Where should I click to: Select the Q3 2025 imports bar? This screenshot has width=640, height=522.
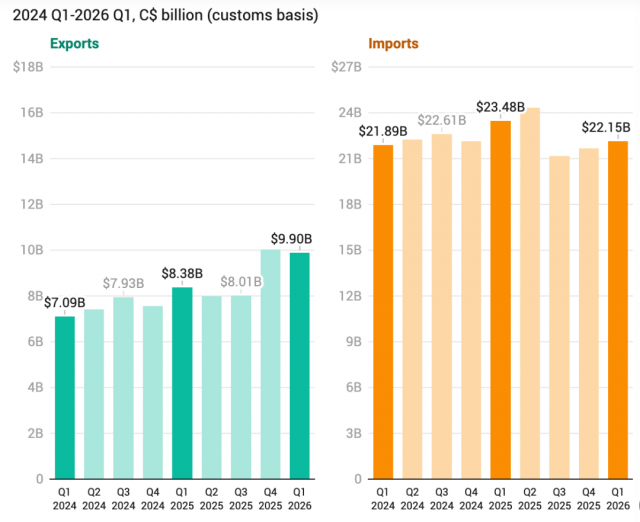click(x=559, y=318)
